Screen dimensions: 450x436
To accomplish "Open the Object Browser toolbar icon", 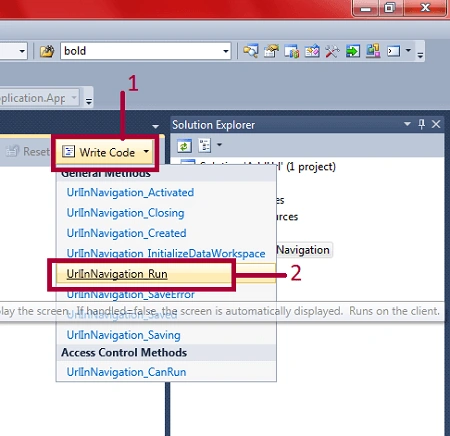I will click(x=292, y=51).
